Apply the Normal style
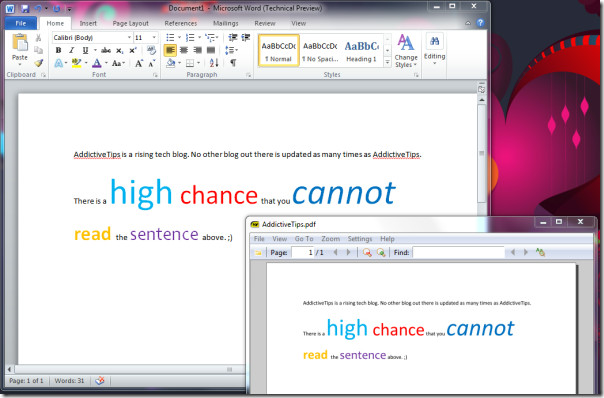Image resolution: width=604 pixels, height=398 pixels. point(279,50)
